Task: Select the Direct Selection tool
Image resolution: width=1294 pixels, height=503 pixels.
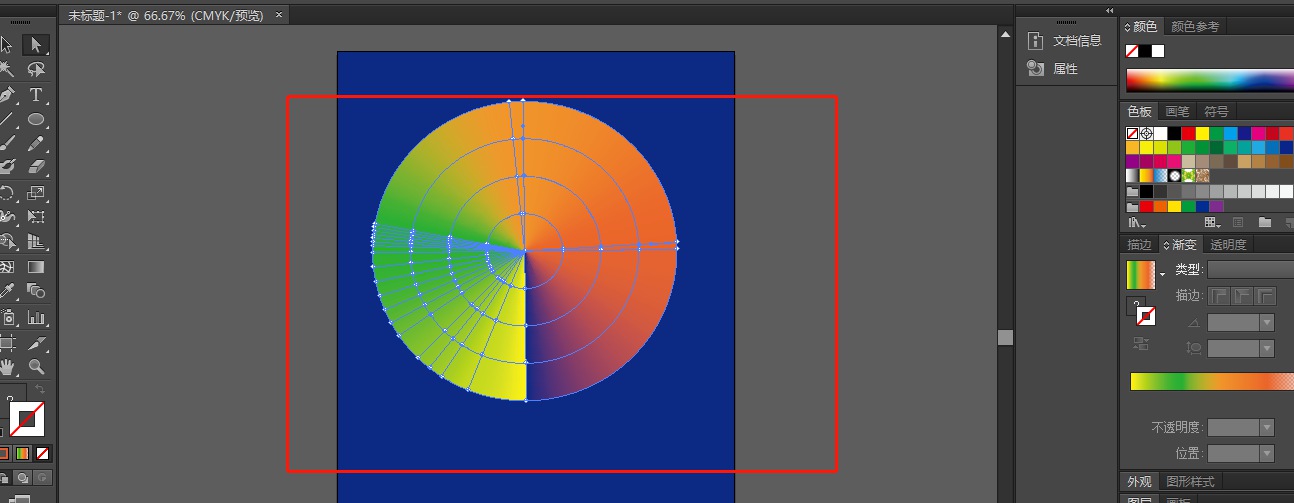Action: pyautogui.click(x=36, y=45)
